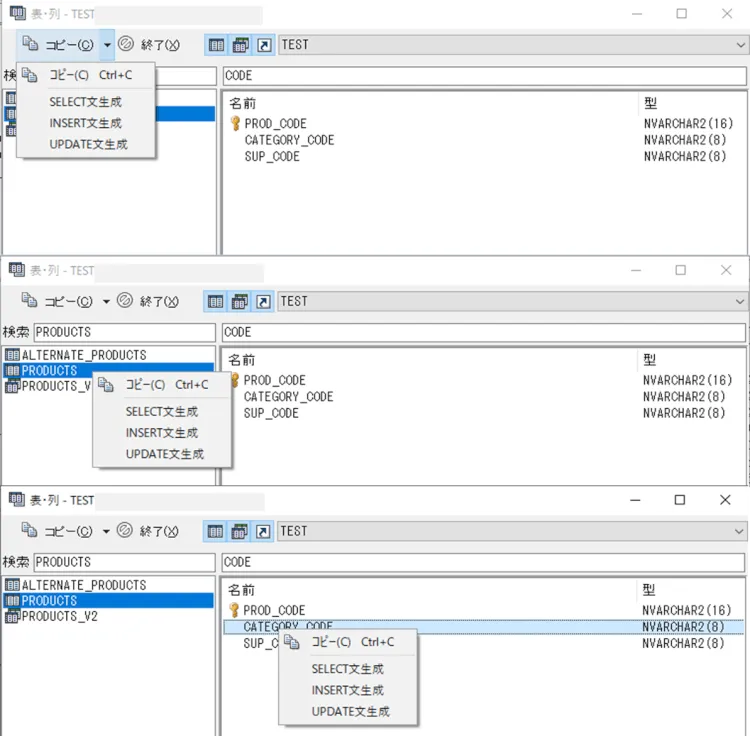
Task: Click NVARCHAR2(8) in highlighted CATEGORY_CODE row, bottom window
Action: coord(683,627)
